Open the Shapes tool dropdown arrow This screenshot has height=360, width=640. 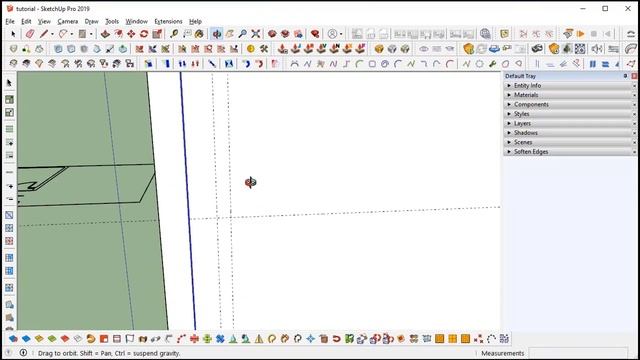click(91, 34)
